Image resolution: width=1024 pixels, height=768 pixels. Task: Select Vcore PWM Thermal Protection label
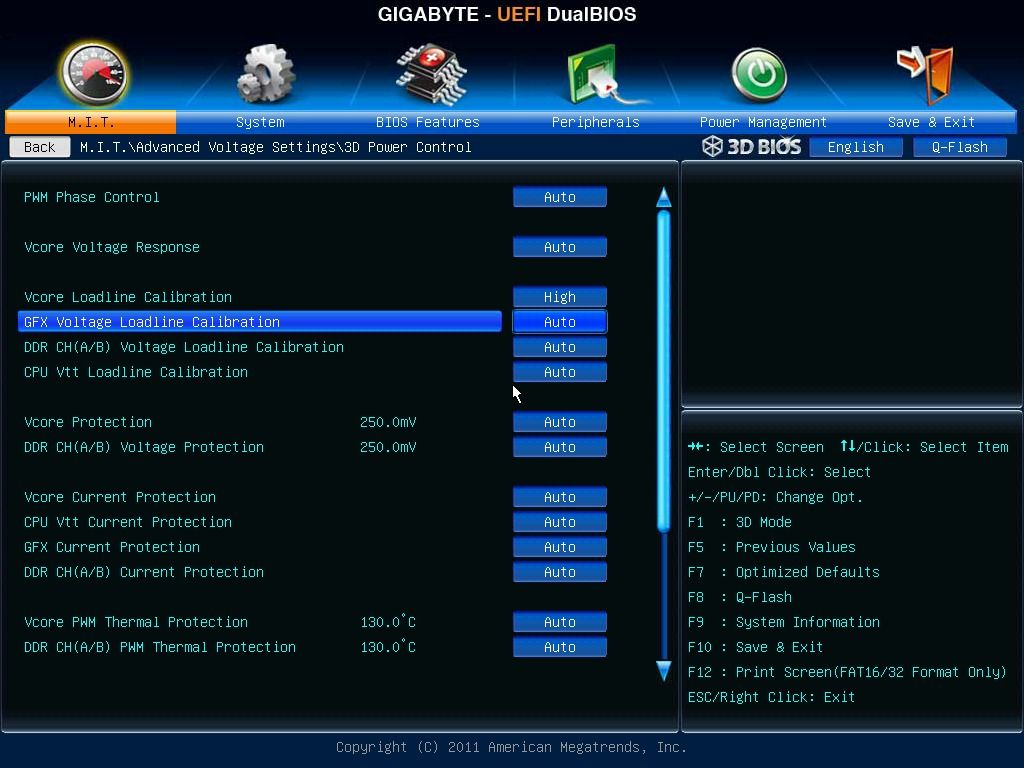click(x=136, y=622)
